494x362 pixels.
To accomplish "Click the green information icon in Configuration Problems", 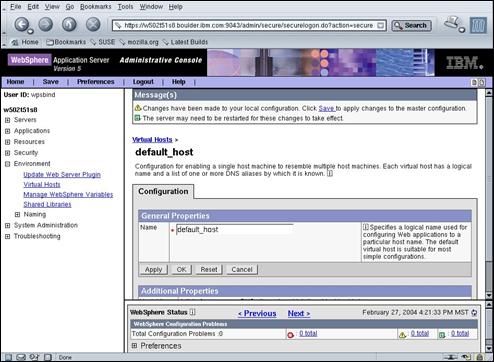I will coord(442,334).
